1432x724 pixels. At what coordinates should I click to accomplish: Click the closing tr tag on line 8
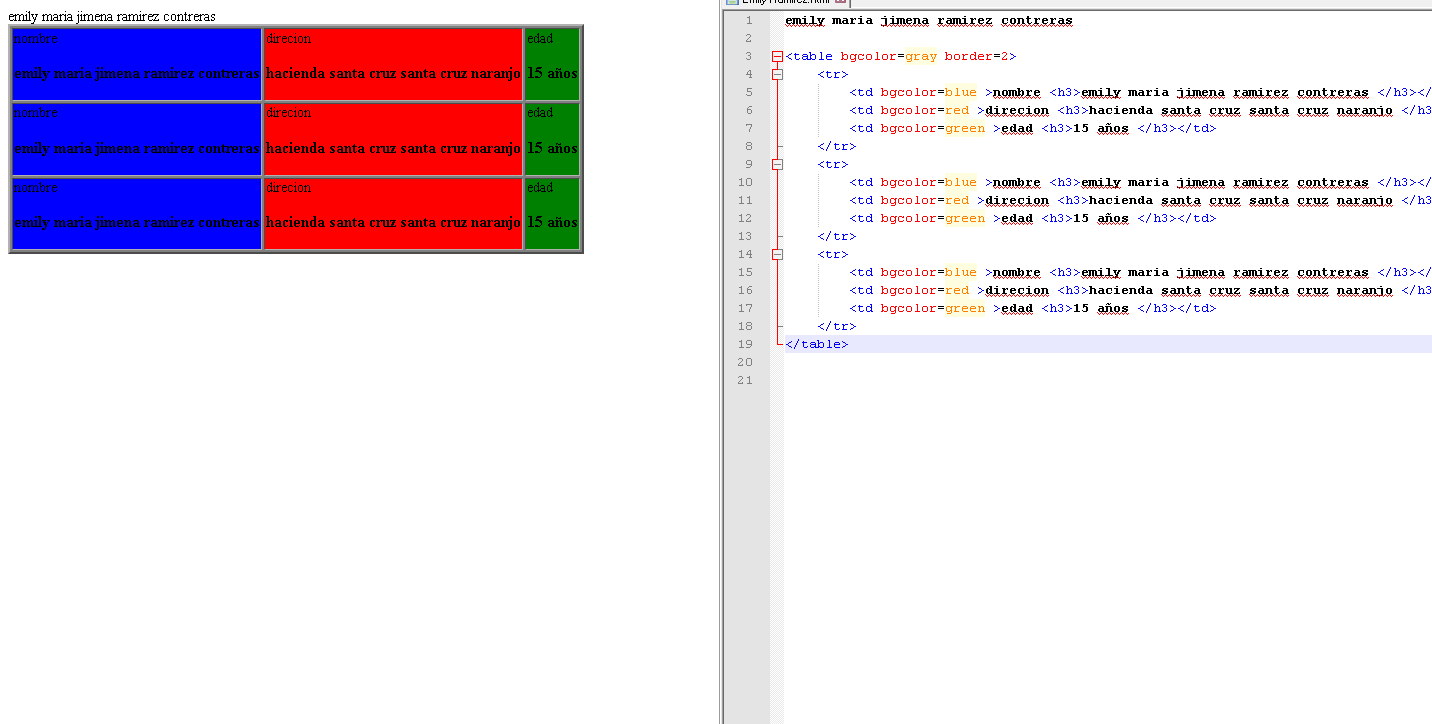(x=836, y=147)
